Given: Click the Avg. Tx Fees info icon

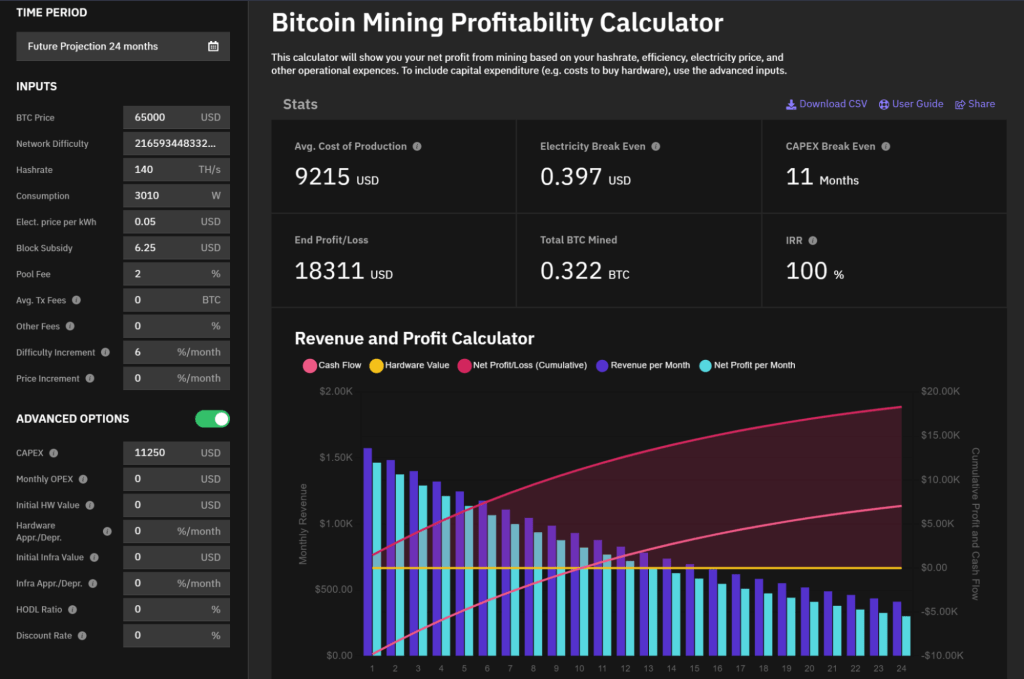Looking at the screenshot, I should coord(77,300).
